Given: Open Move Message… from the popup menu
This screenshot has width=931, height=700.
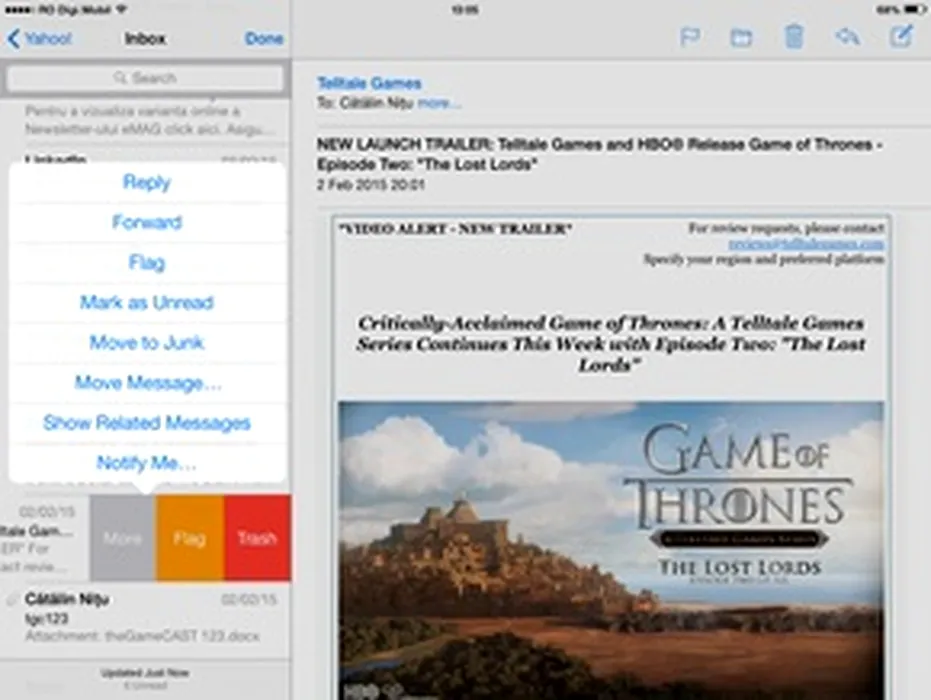Looking at the screenshot, I should coord(147,382).
